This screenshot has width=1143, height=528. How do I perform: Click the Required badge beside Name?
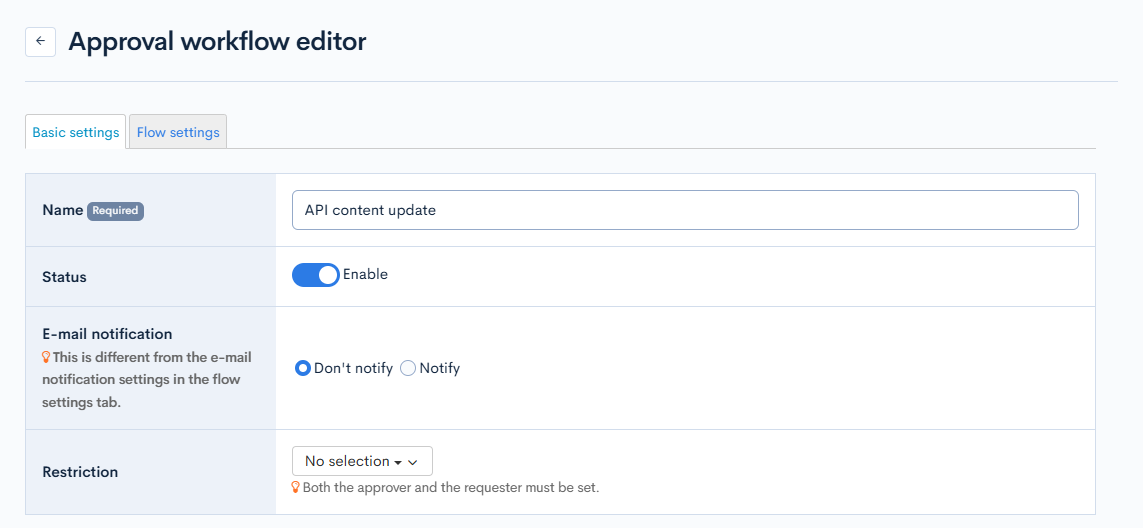pos(115,211)
